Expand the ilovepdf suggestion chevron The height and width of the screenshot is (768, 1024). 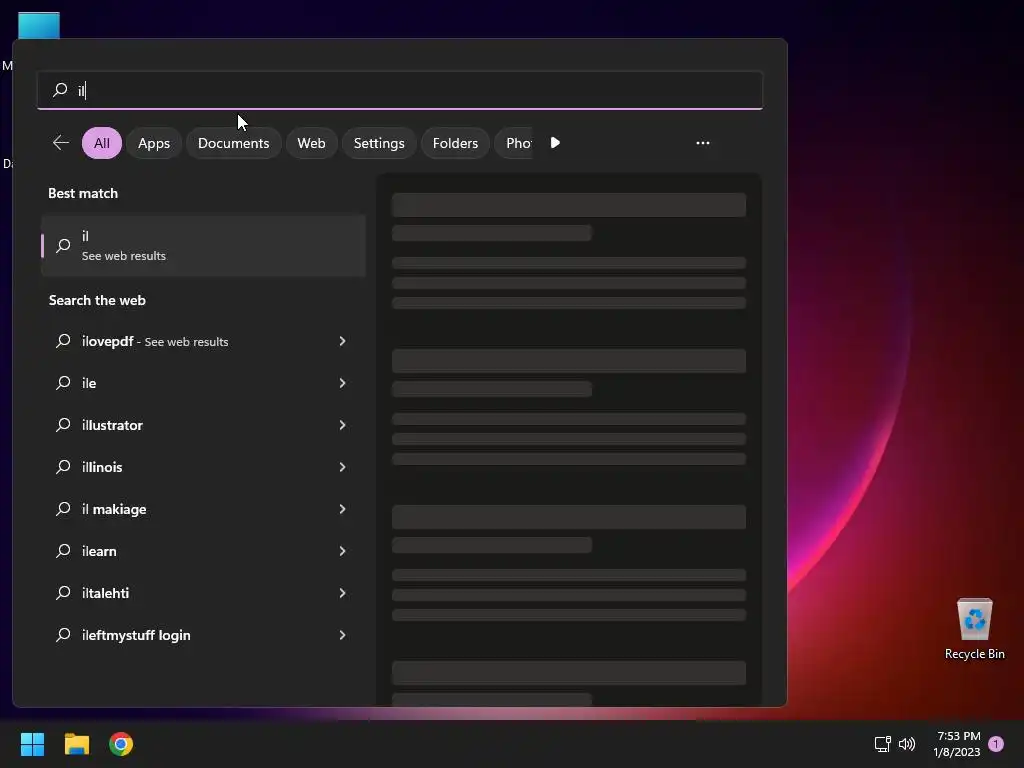click(342, 341)
